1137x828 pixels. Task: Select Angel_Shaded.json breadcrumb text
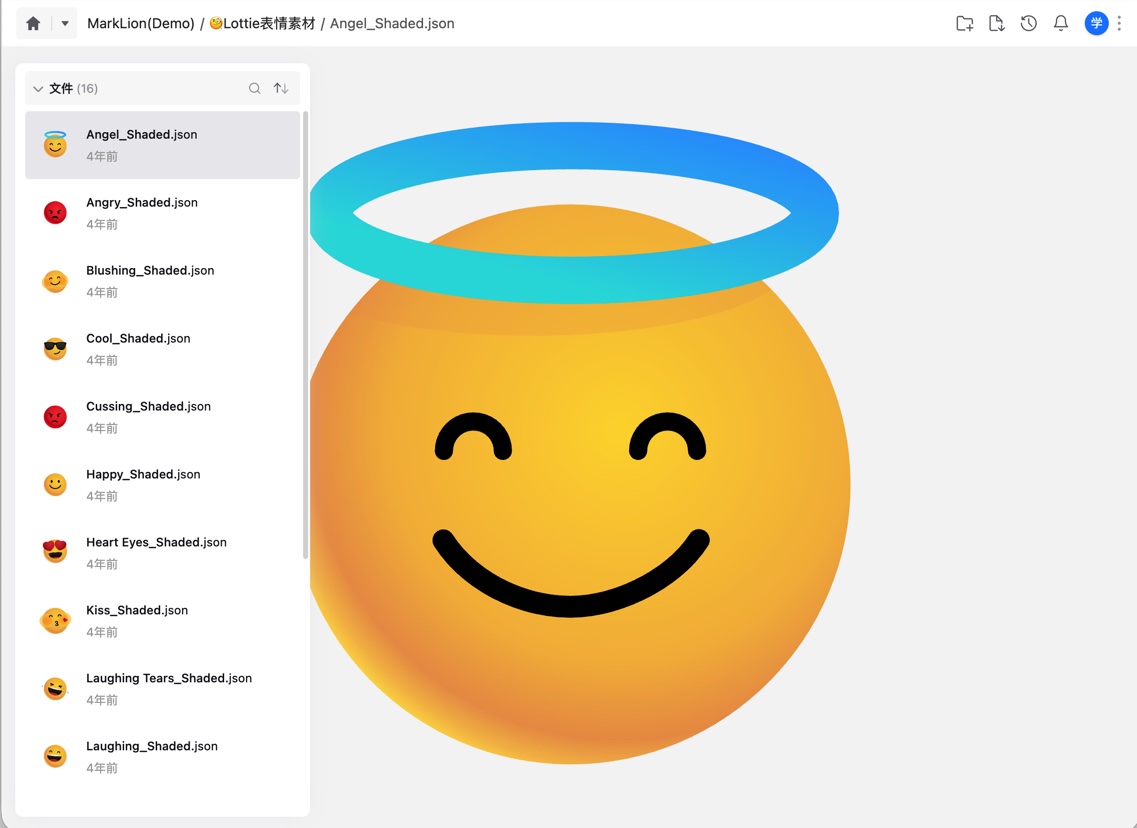pos(392,23)
